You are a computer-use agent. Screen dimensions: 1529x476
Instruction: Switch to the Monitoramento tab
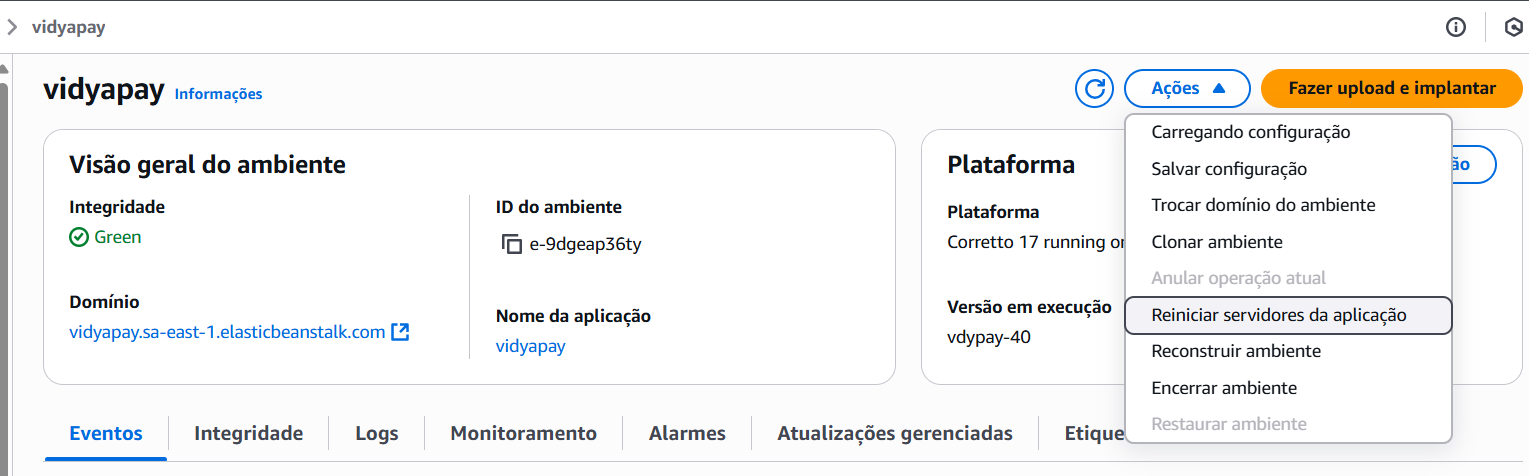tap(524, 433)
